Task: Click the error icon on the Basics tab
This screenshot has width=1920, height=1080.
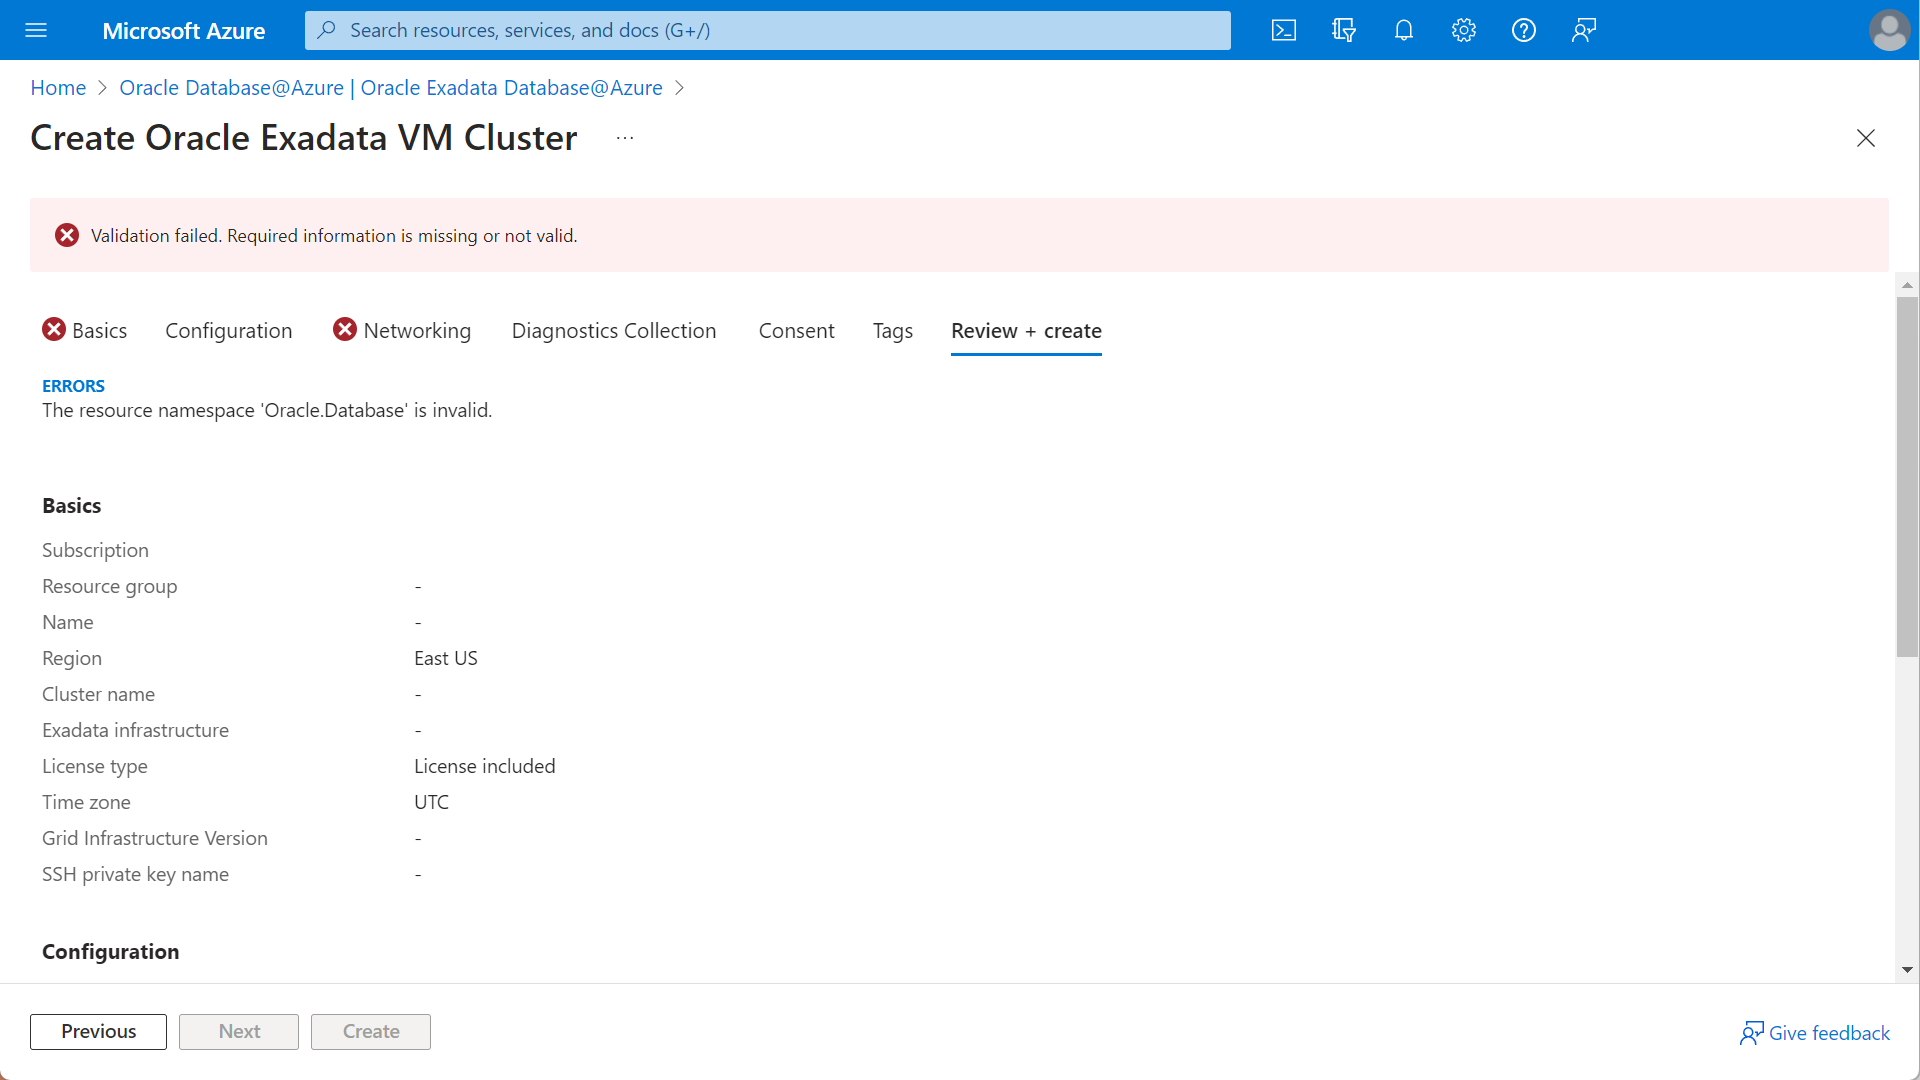Action: click(54, 330)
